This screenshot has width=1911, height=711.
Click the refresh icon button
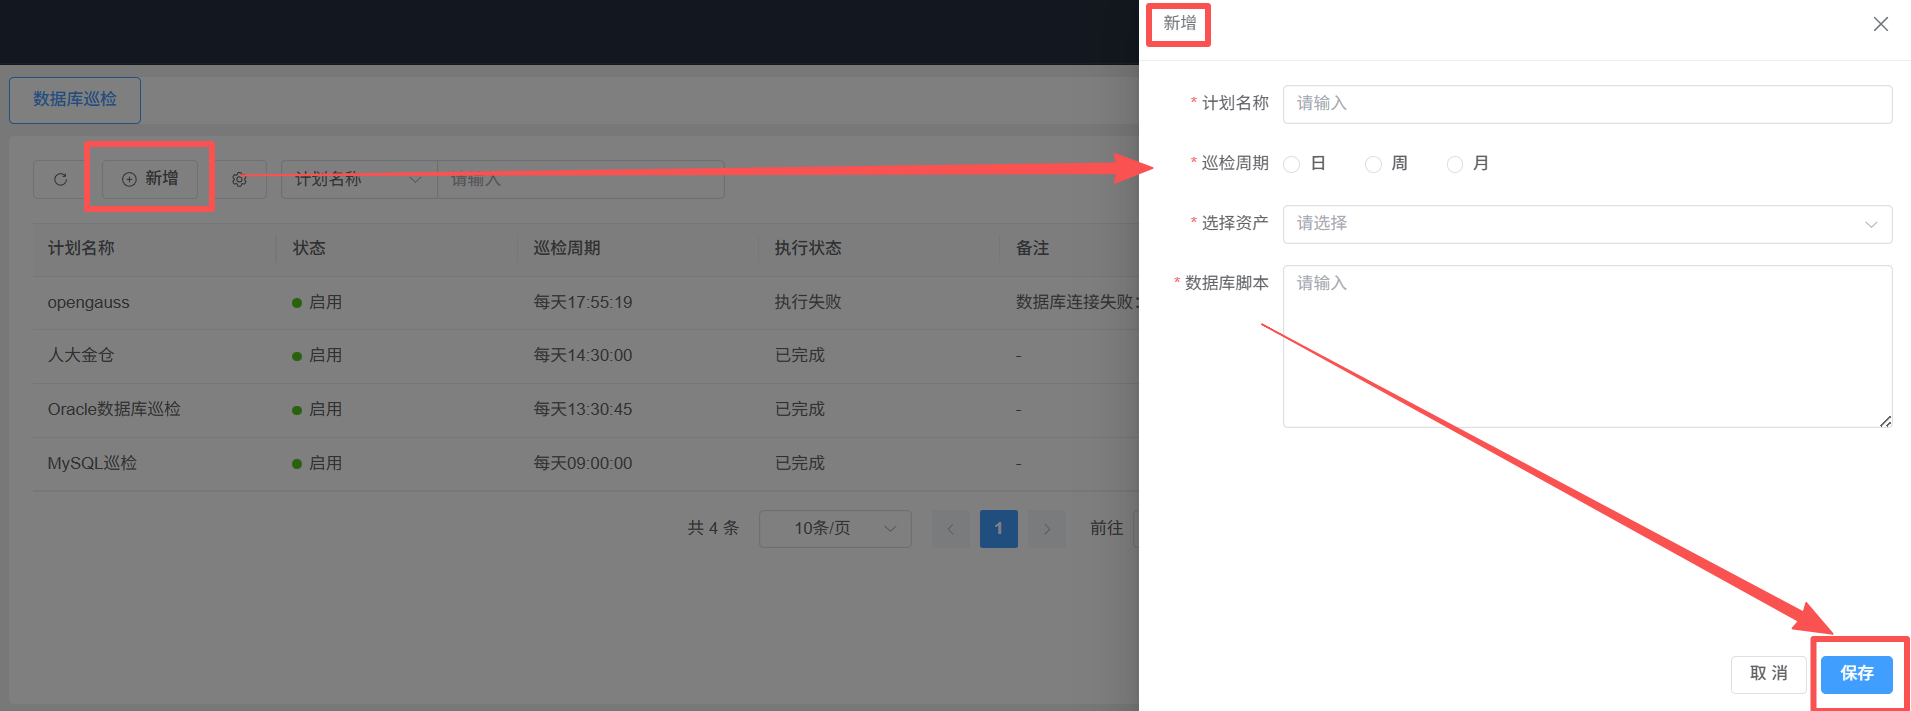[x=60, y=179]
